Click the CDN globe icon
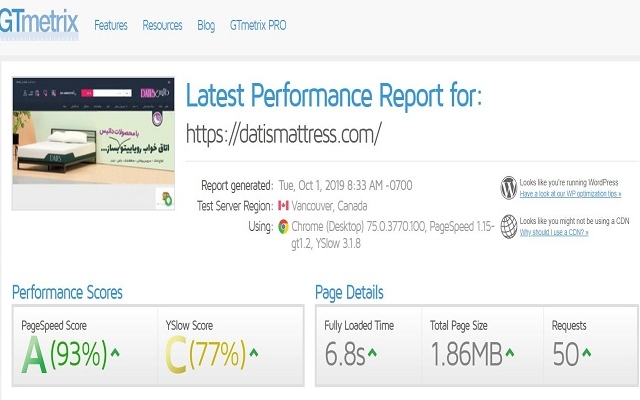This screenshot has width=640, height=400. [509, 227]
